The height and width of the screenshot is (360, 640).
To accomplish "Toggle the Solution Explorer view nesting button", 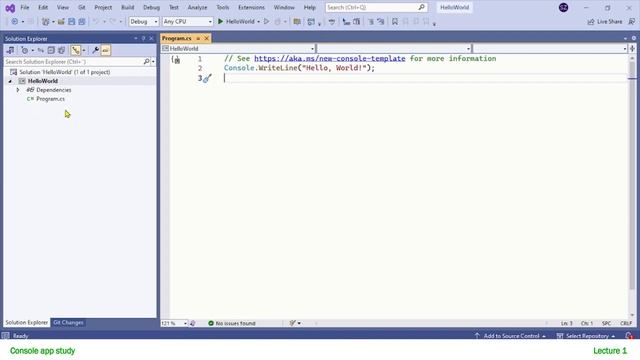I will point(76,50).
